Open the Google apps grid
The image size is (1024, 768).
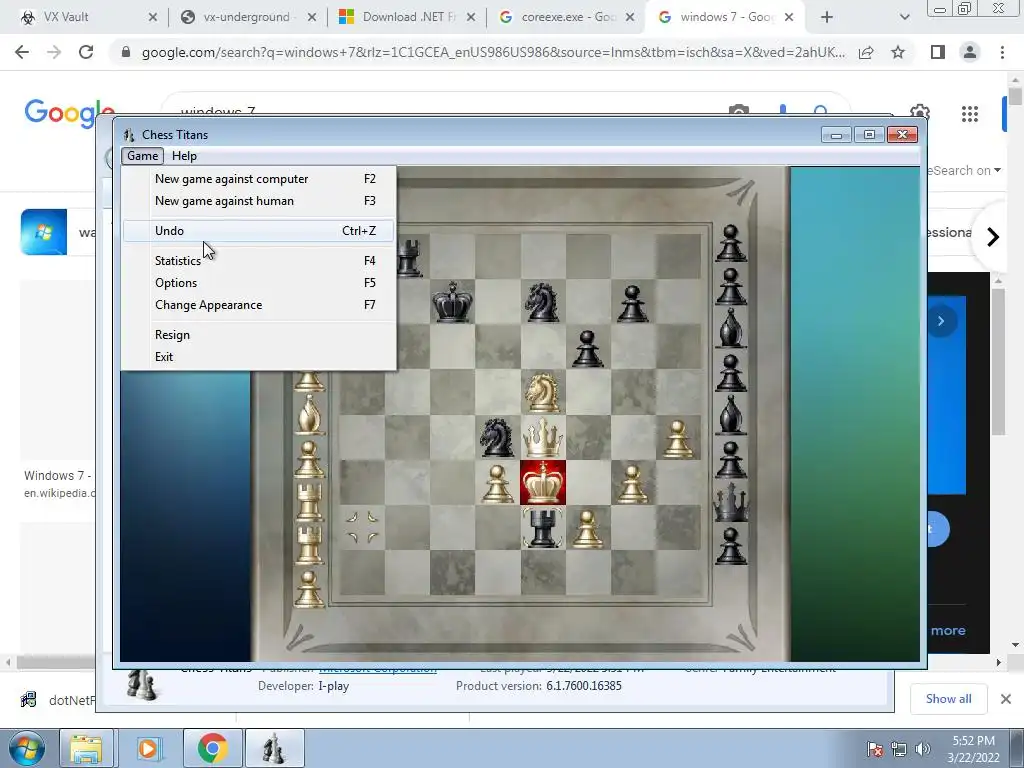(970, 114)
